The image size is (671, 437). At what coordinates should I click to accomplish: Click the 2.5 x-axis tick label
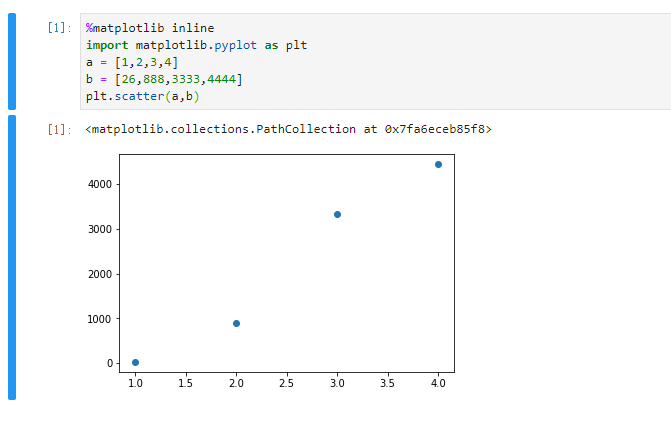coord(286,383)
